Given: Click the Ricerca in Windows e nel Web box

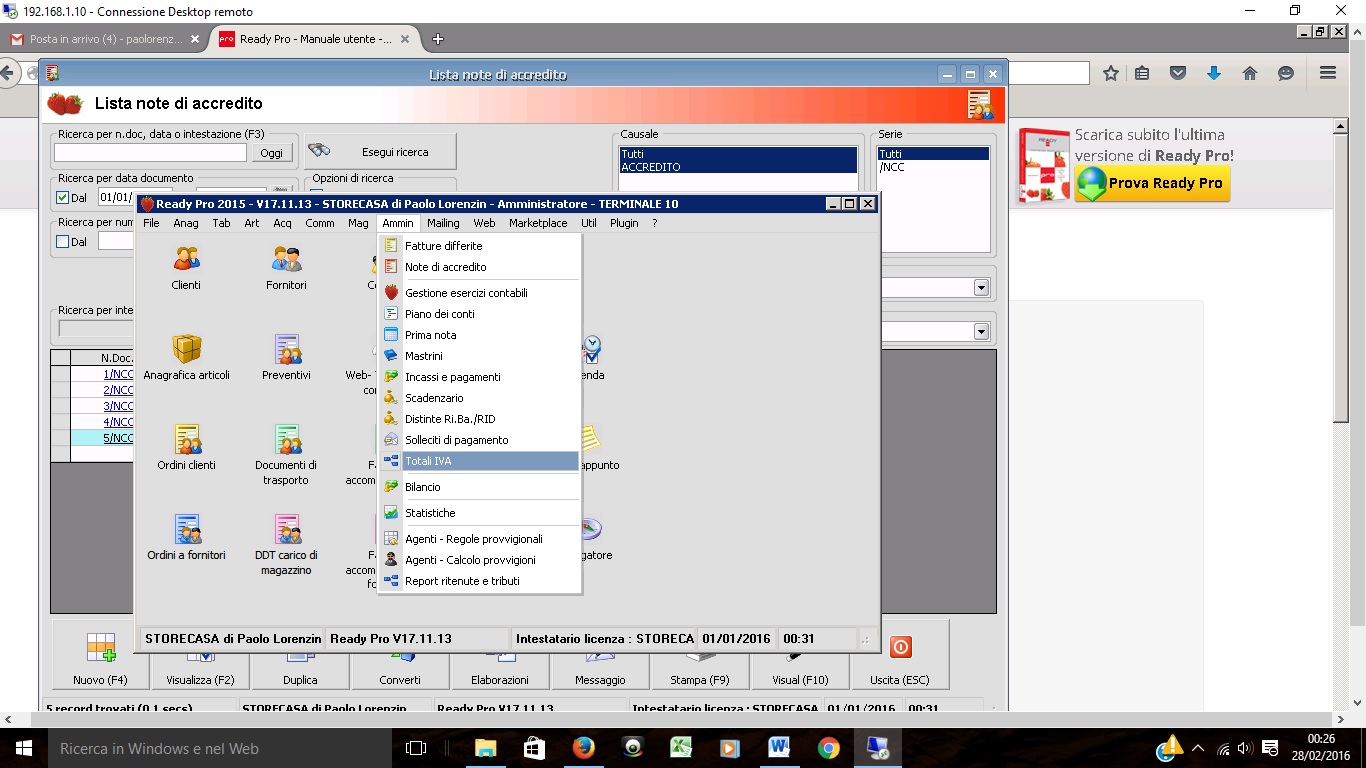Looking at the screenshot, I should [219, 748].
